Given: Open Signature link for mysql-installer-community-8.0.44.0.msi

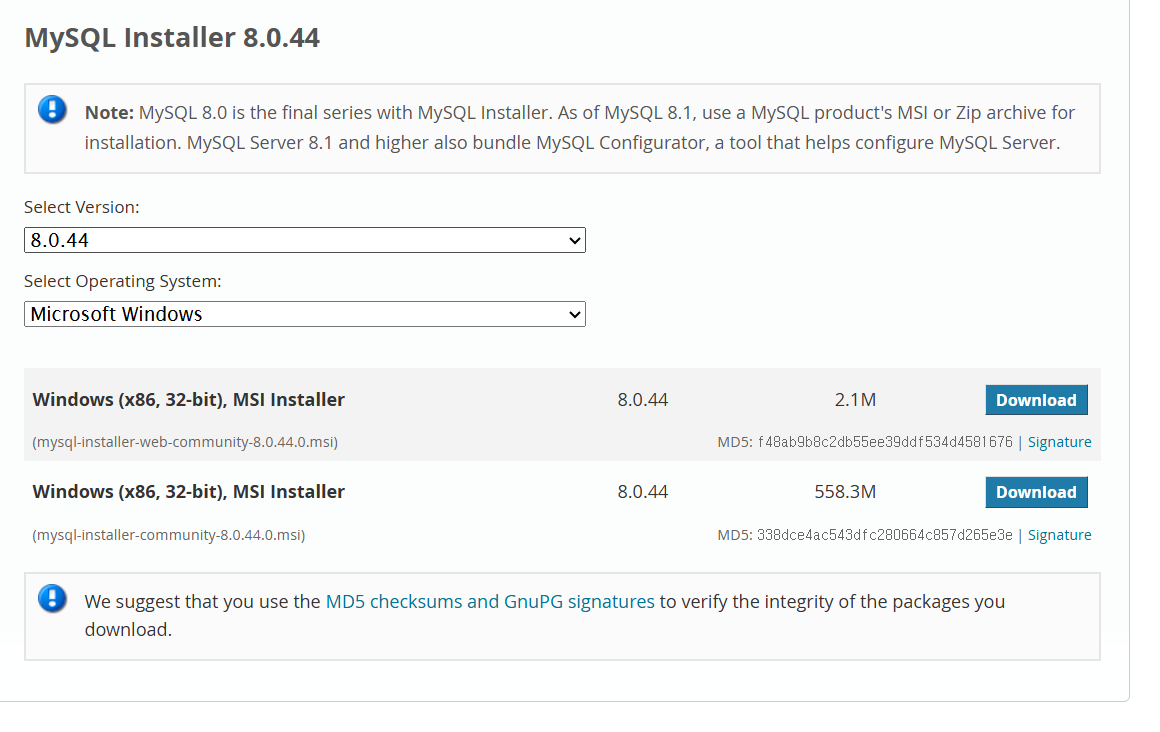Looking at the screenshot, I should tap(1059, 534).
